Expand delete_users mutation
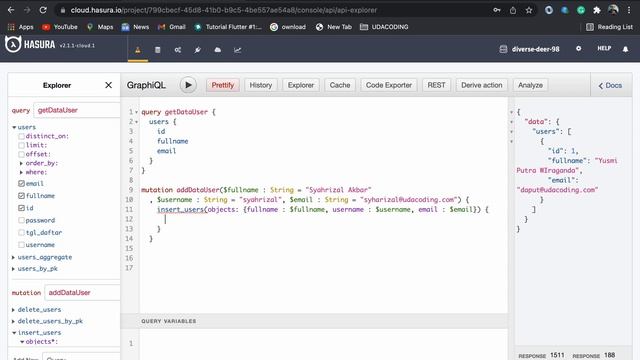The height and width of the screenshot is (360, 640). tap(13, 309)
